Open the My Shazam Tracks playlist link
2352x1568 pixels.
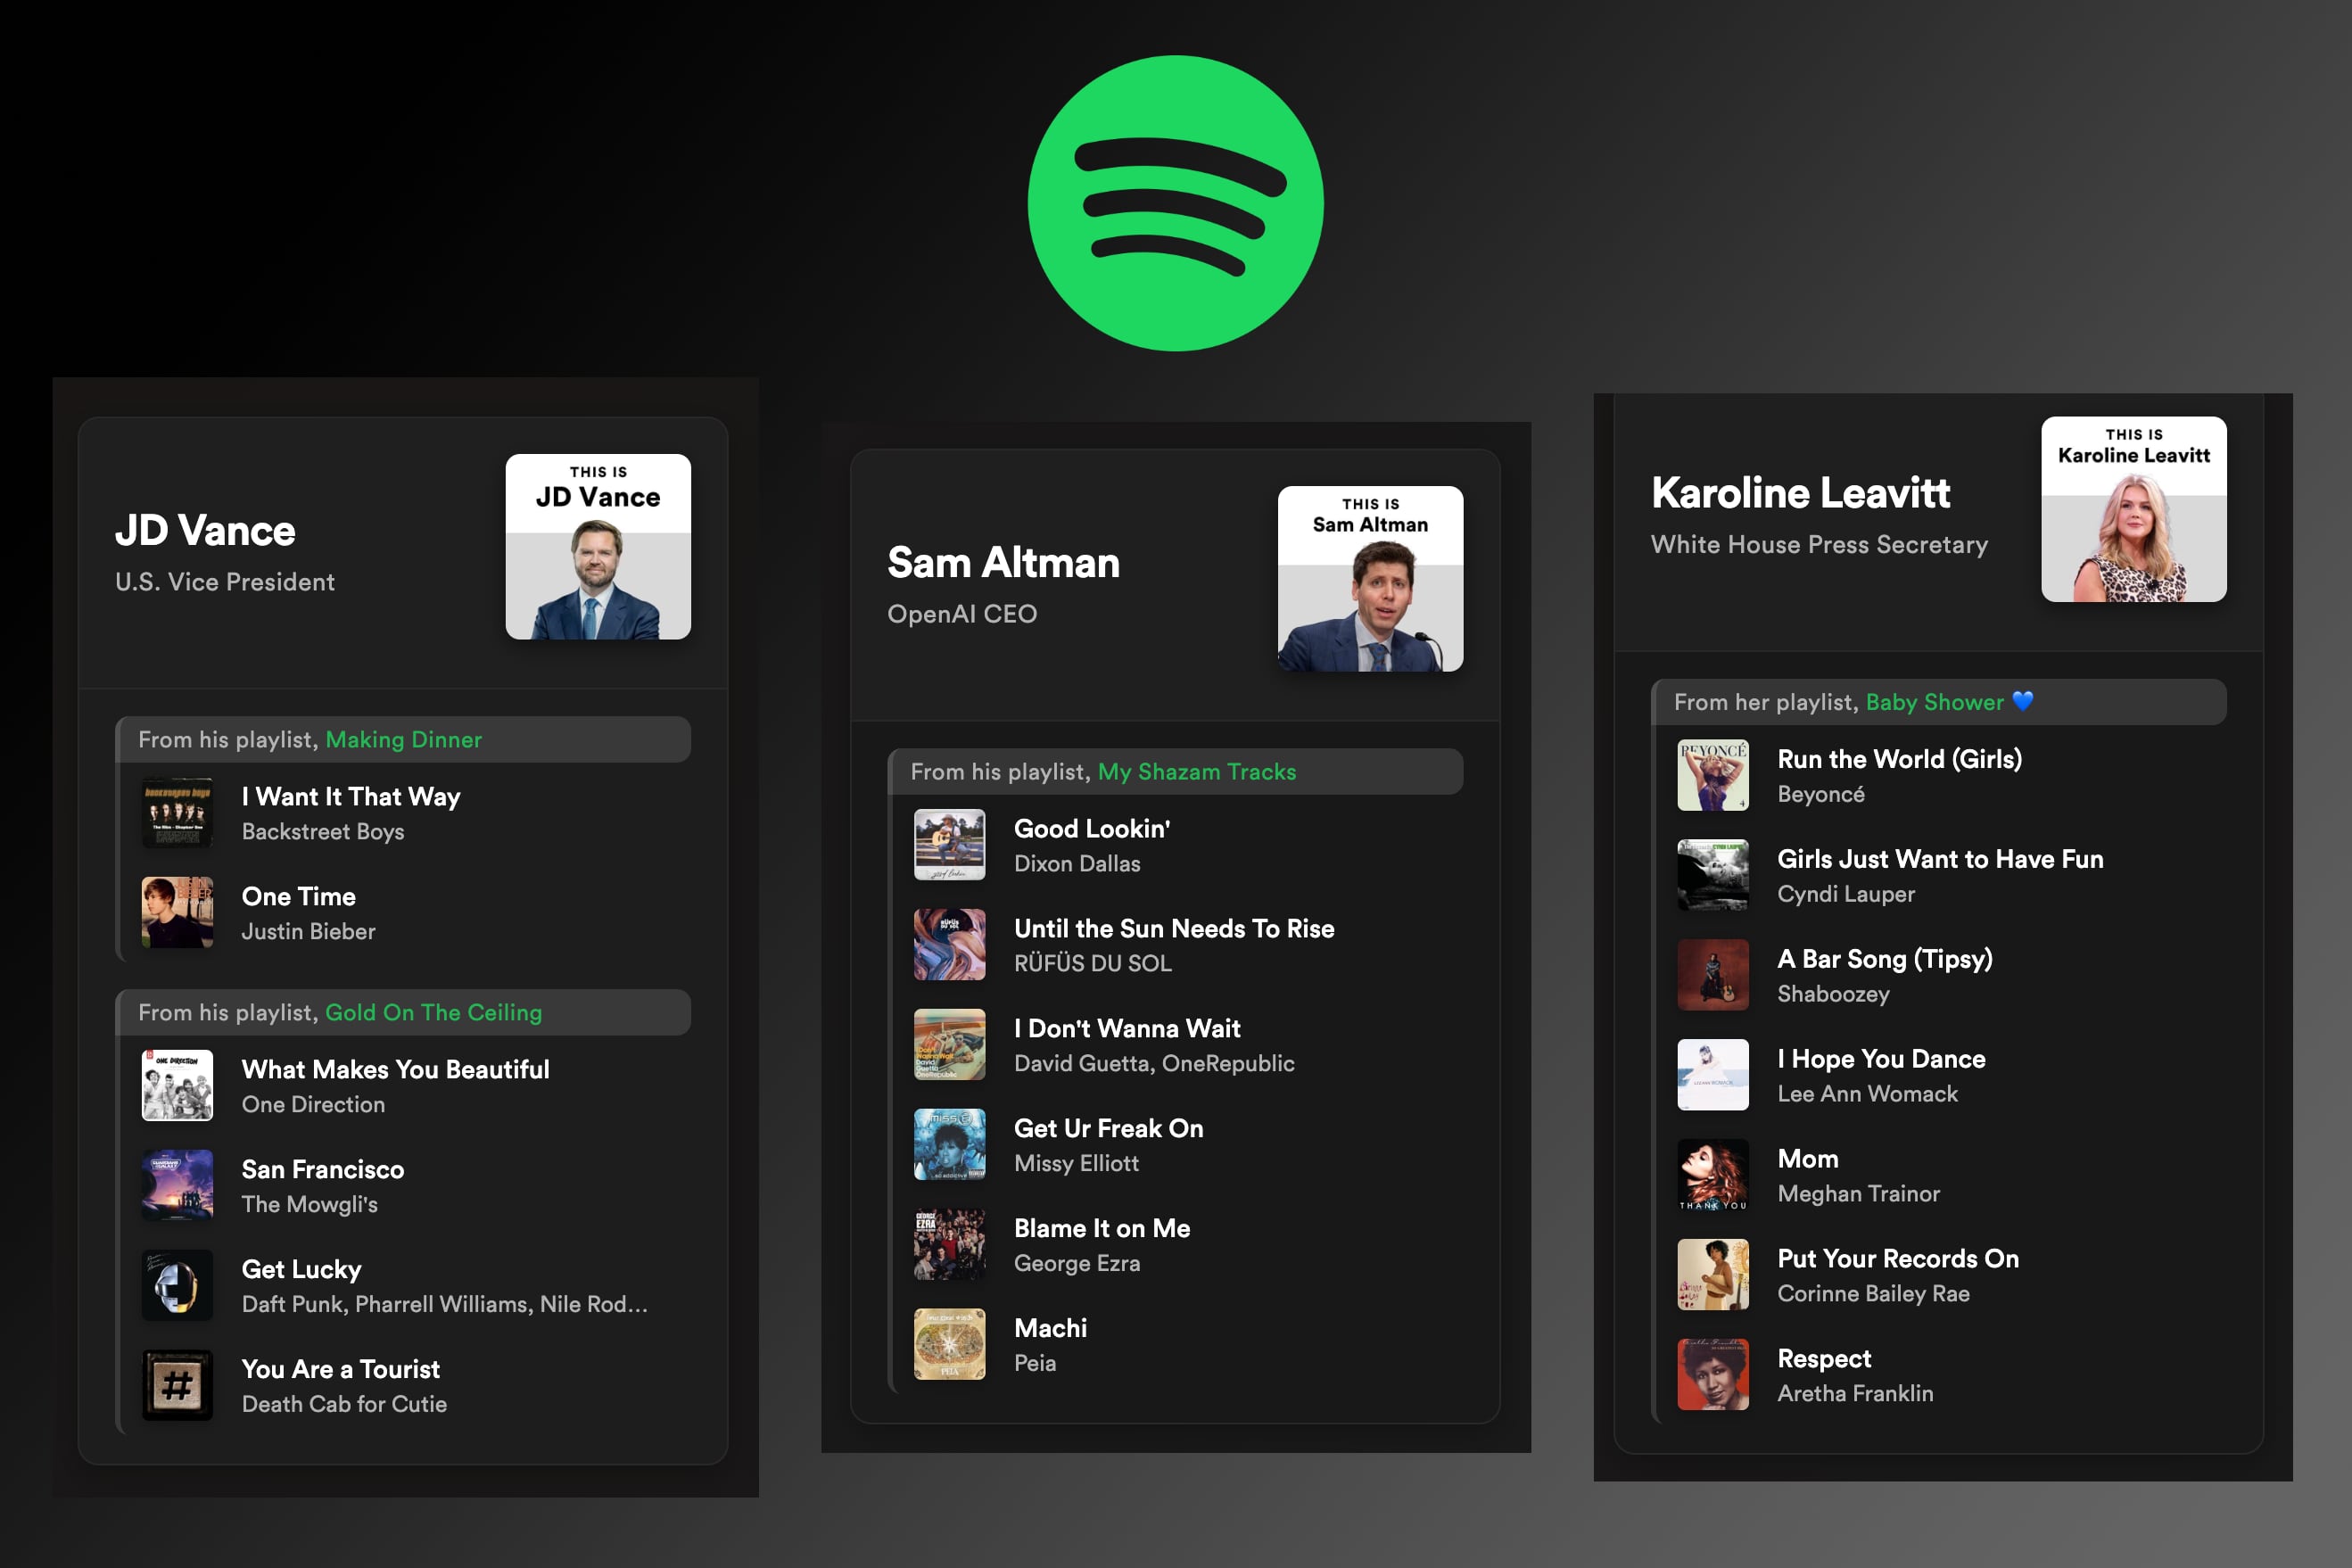pyautogui.click(x=1196, y=772)
